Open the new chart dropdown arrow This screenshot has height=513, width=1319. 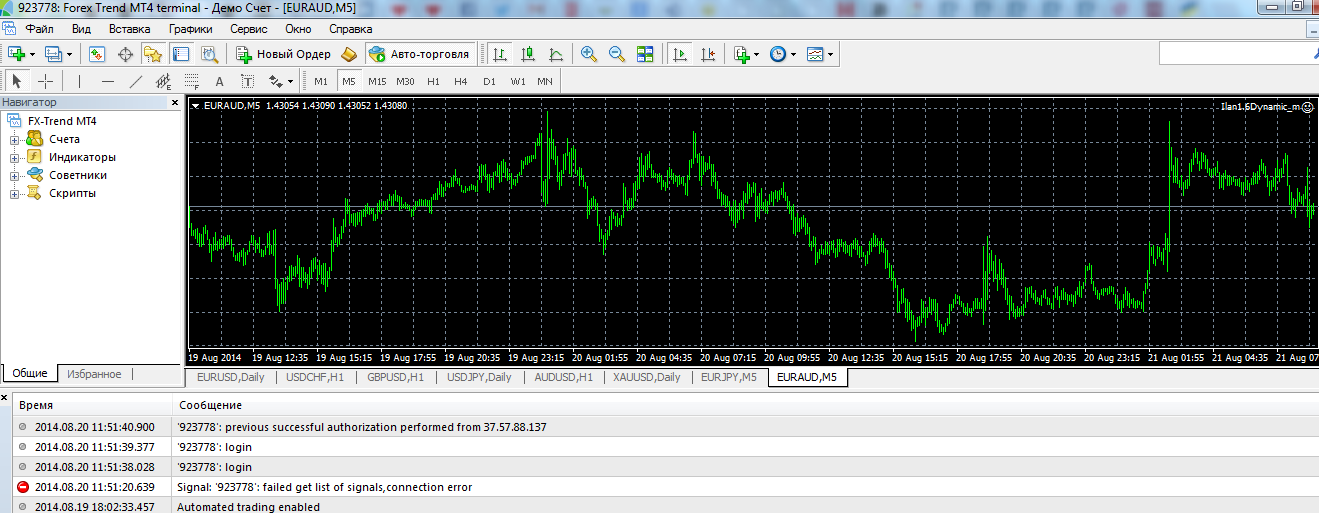pyautogui.click(x=32, y=55)
